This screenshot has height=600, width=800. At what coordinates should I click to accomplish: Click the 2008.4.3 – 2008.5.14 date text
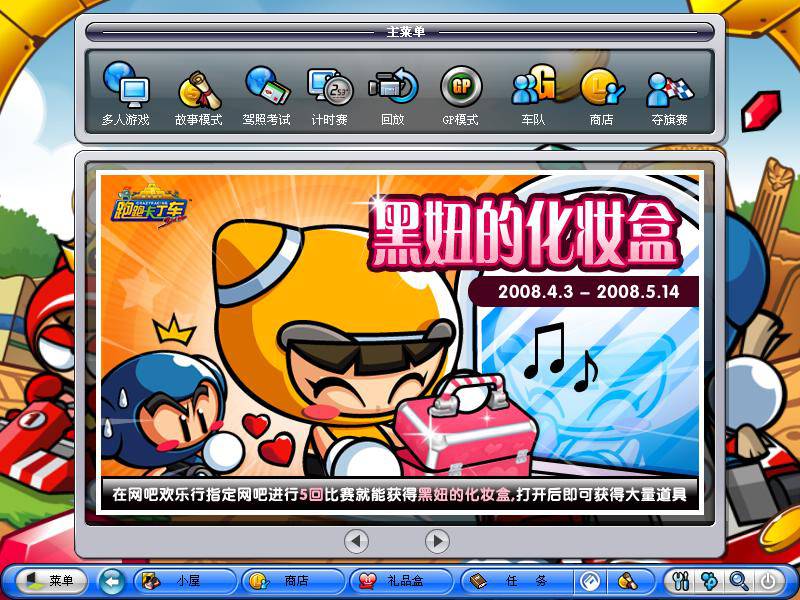pos(588,292)
